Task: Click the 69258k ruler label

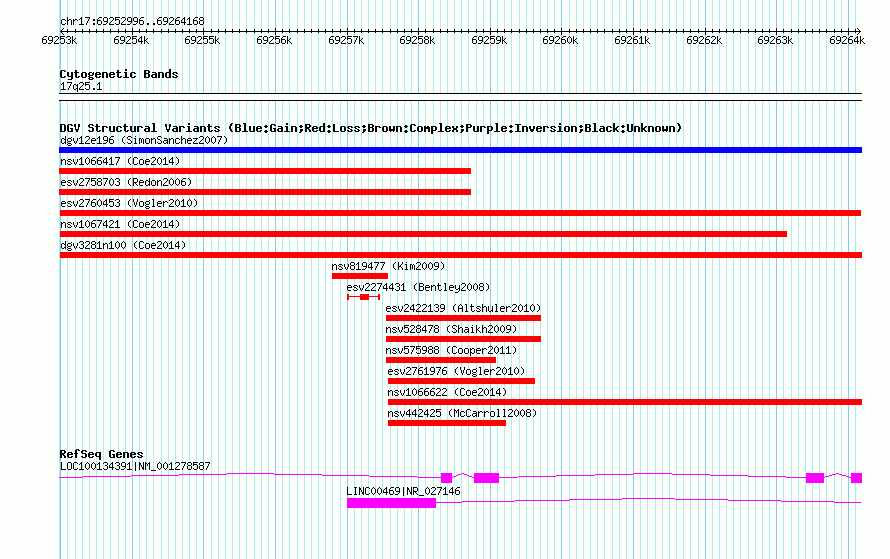Action: pyautogui.click(x=417, y=40)
